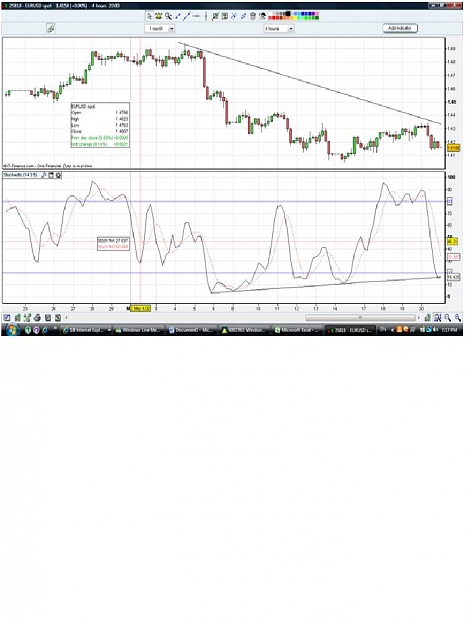Switch to Document1 Microsoft Word taskbar item
The height and width of the screenshot is (625, 469).
click(x=192, y=330)
